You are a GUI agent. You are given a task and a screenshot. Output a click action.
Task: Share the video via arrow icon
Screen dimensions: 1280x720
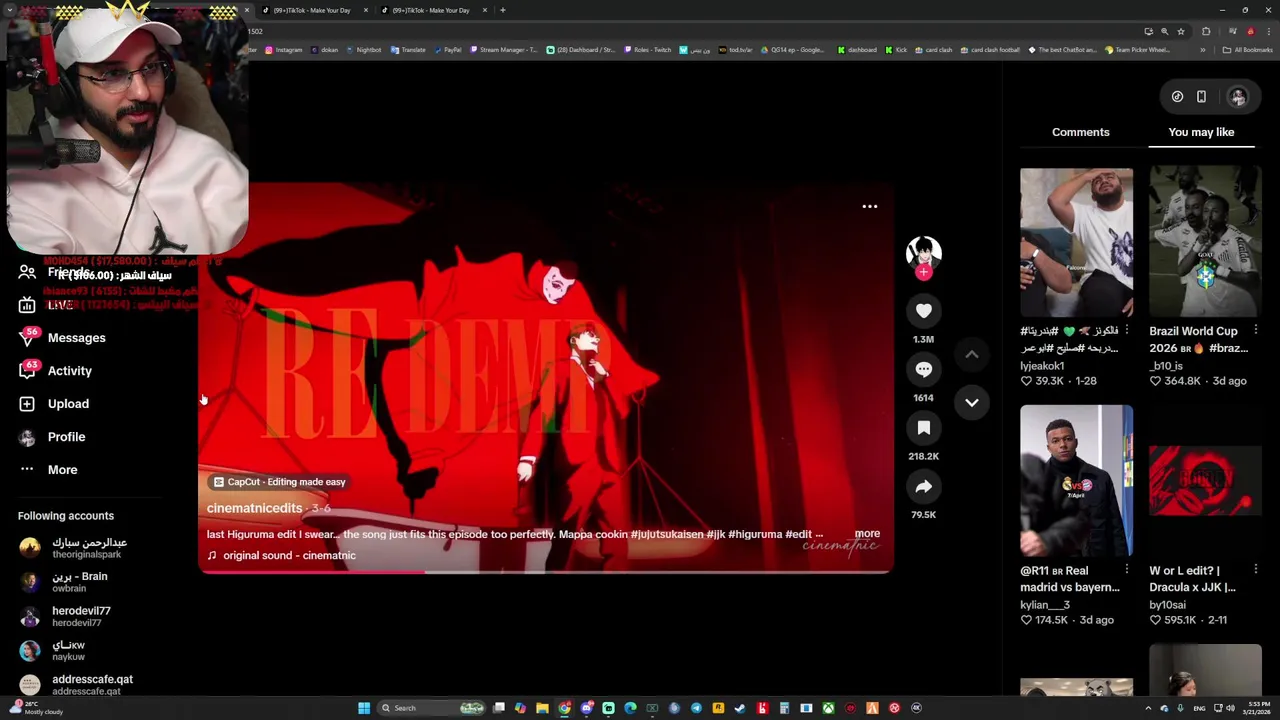pyautogui.click(x=923, y=487)
